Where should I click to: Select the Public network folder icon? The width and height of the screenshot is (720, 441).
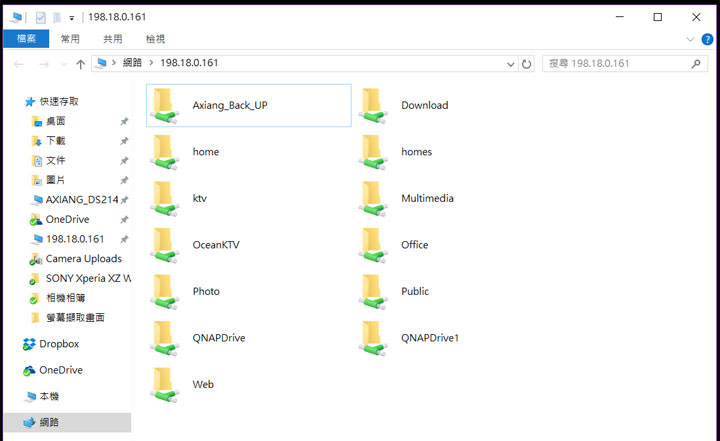tap(373, 291)
